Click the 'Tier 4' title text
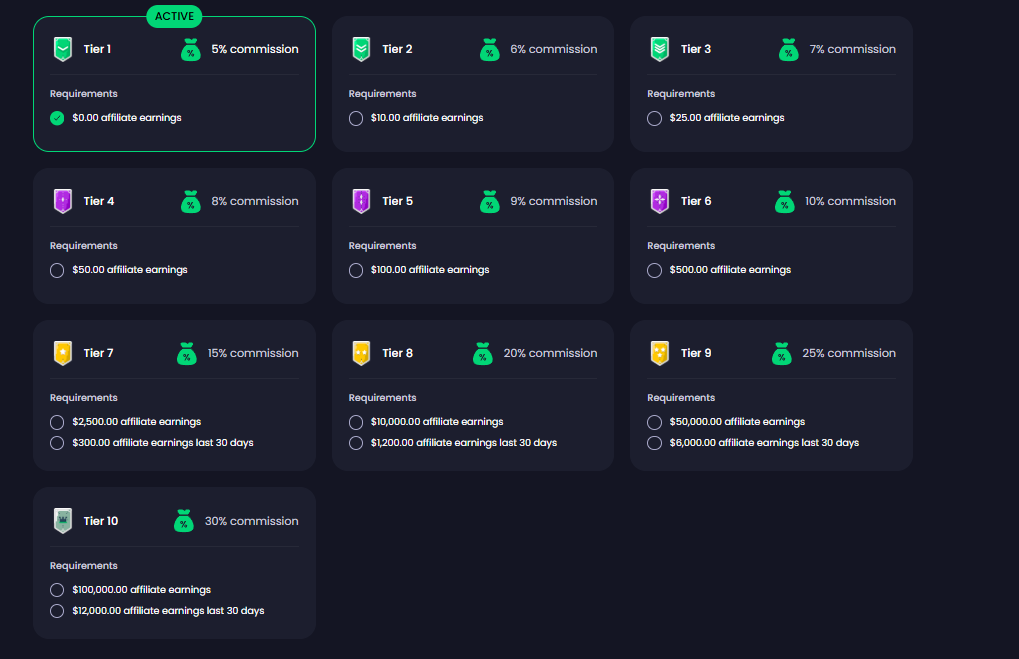The width and height of the screenshot is (1019, 659). coord(99,201)
